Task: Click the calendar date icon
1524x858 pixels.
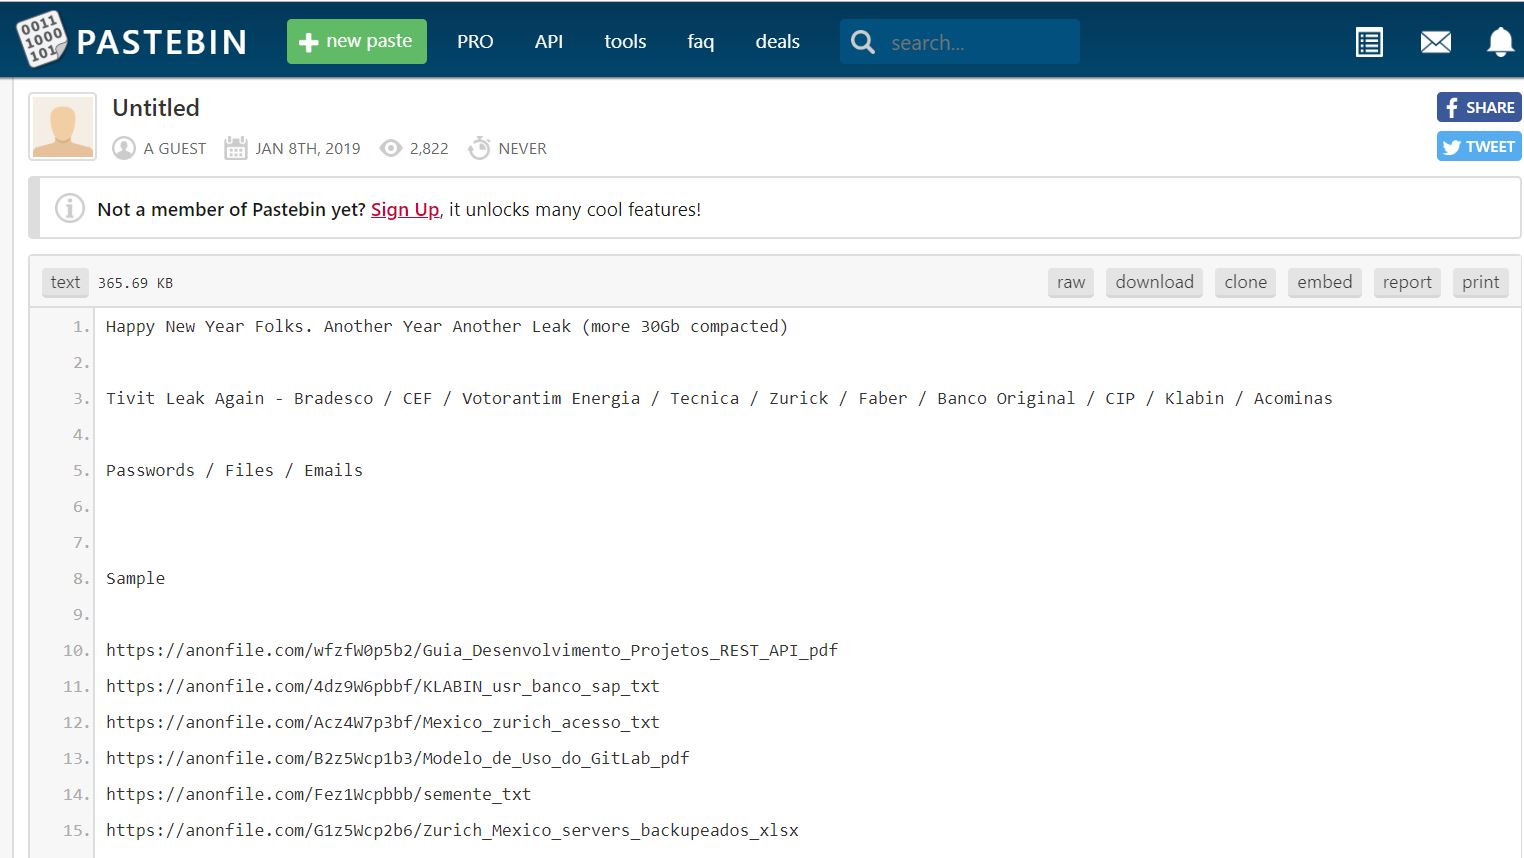Action: (x=235, y=148)
